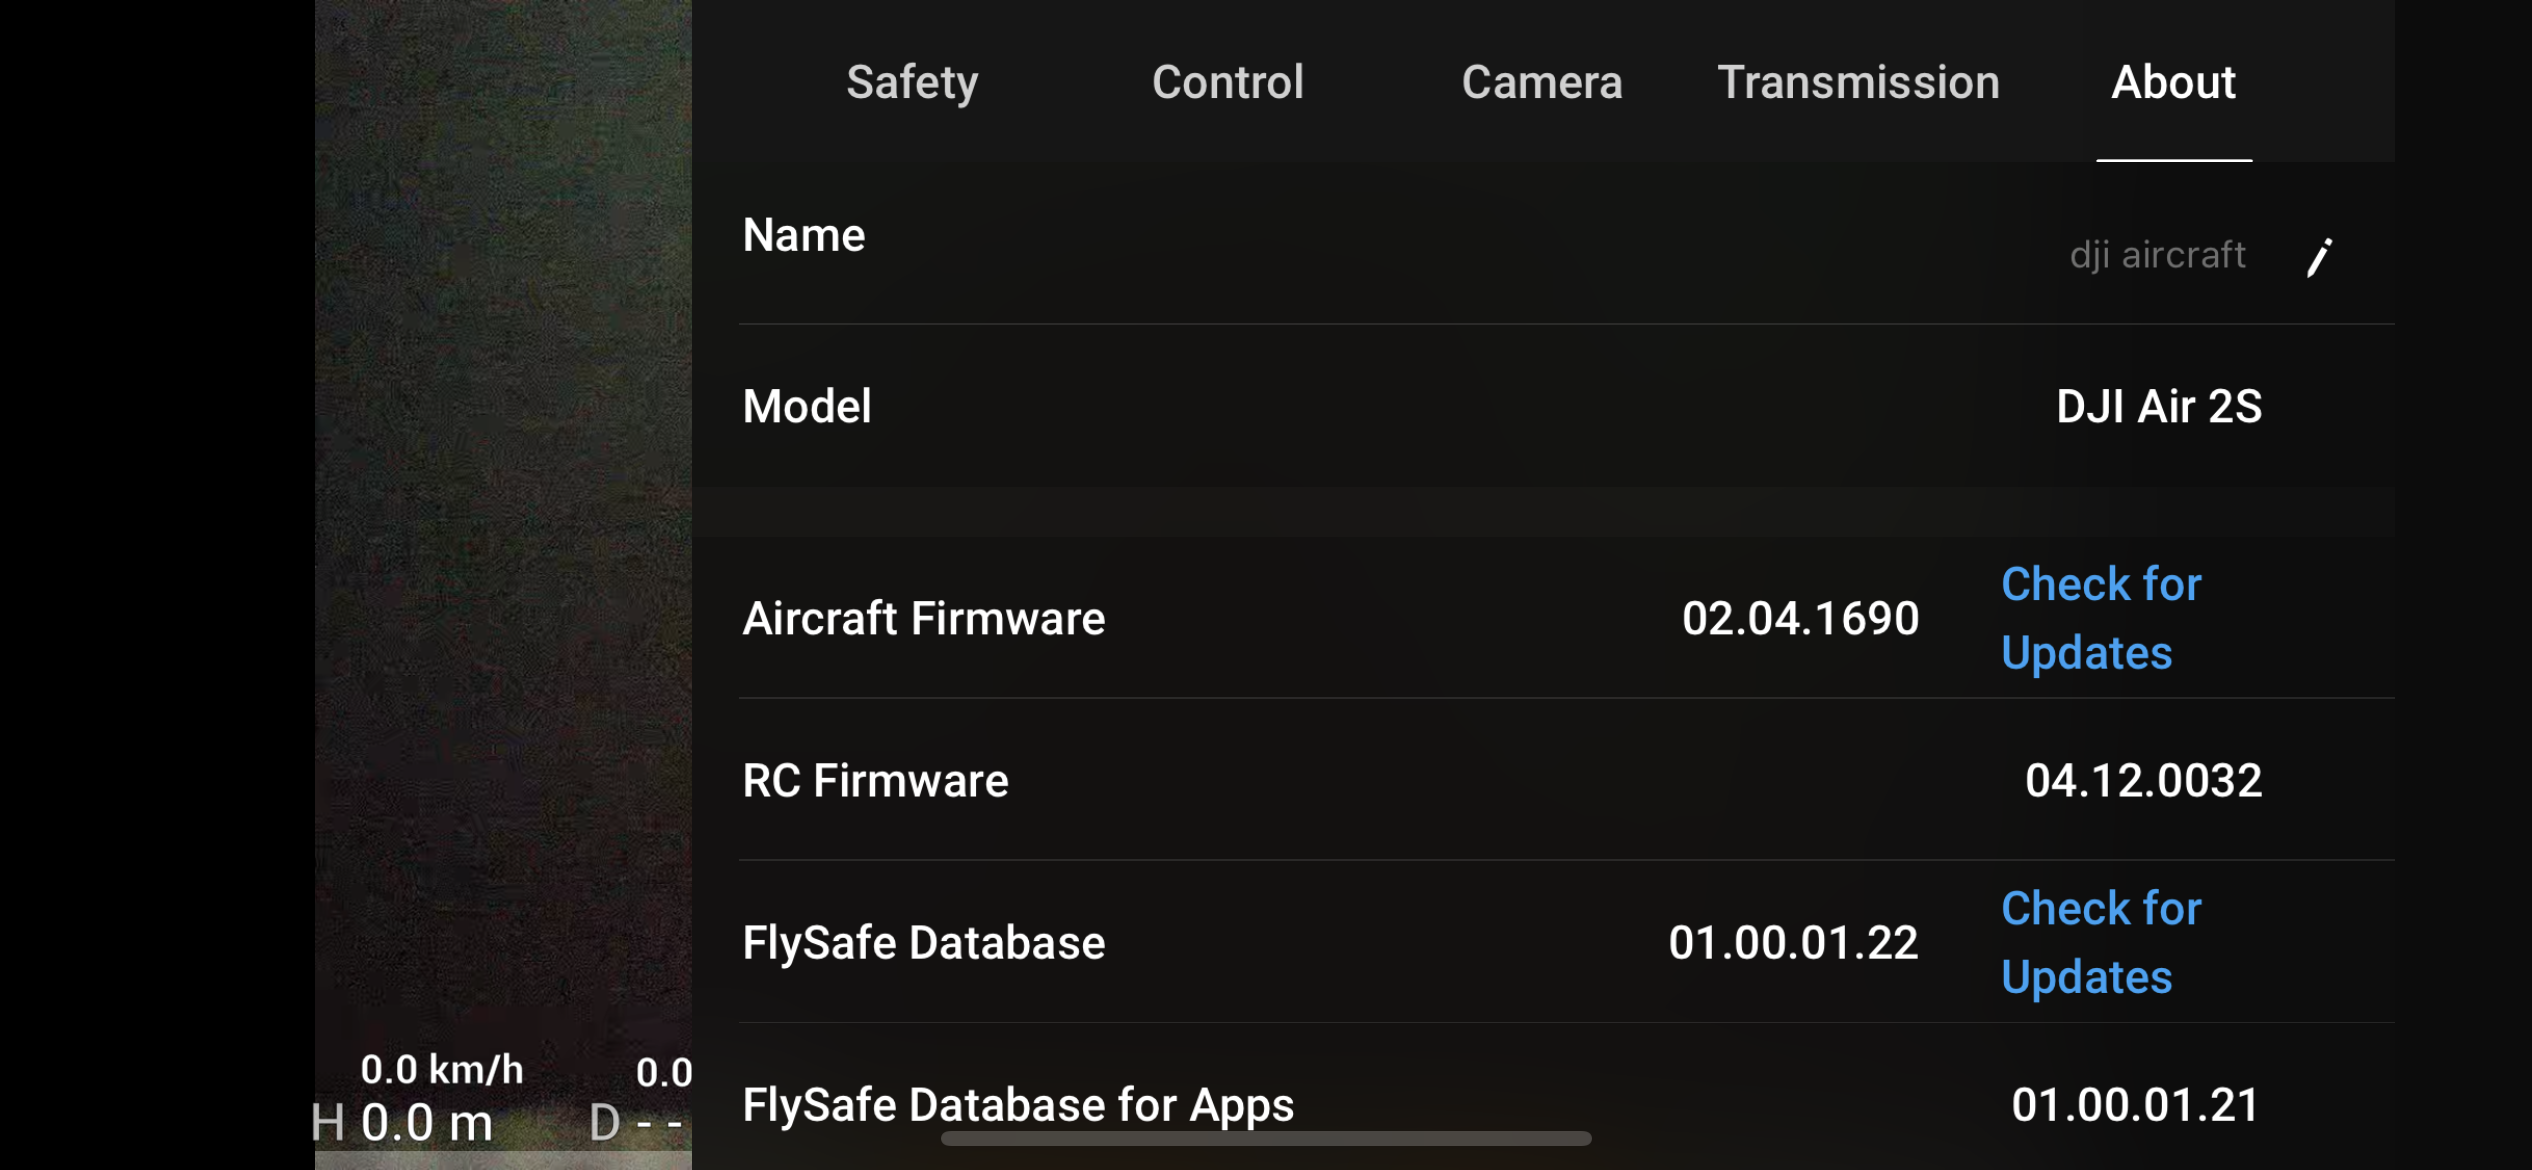Tap the DJI Air 2S model value
The height and width of the screenshot is (1170, 2532).
(2158, 407)
